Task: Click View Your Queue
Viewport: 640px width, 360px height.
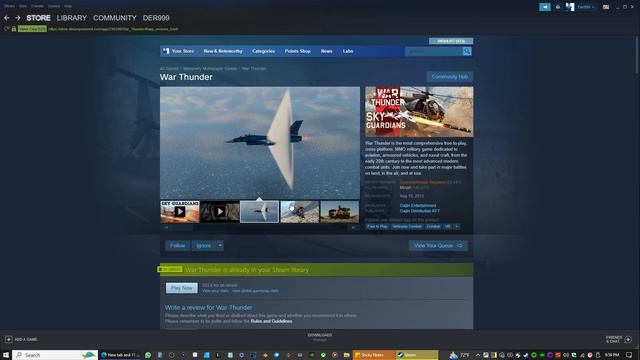Action: point(438,246)
